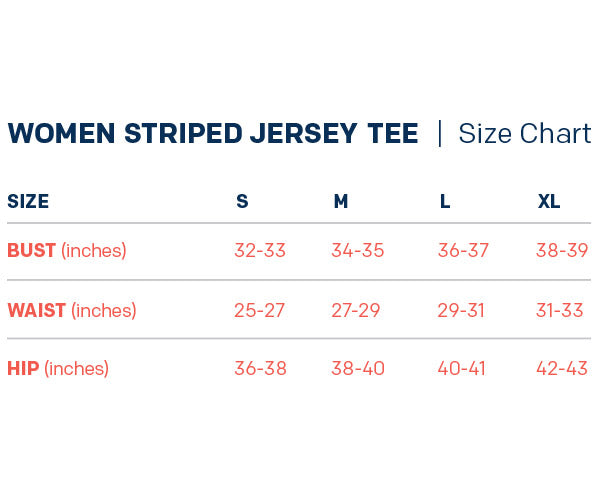Click hip measurement 40-41 for size L
This screenshot has width=600, height=500.
[x=462, y=369]
